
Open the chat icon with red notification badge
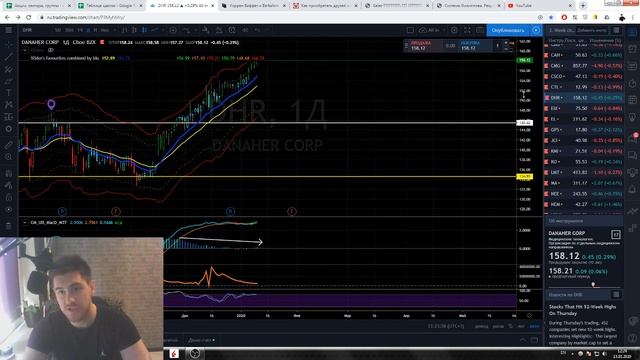pos(633,138)
